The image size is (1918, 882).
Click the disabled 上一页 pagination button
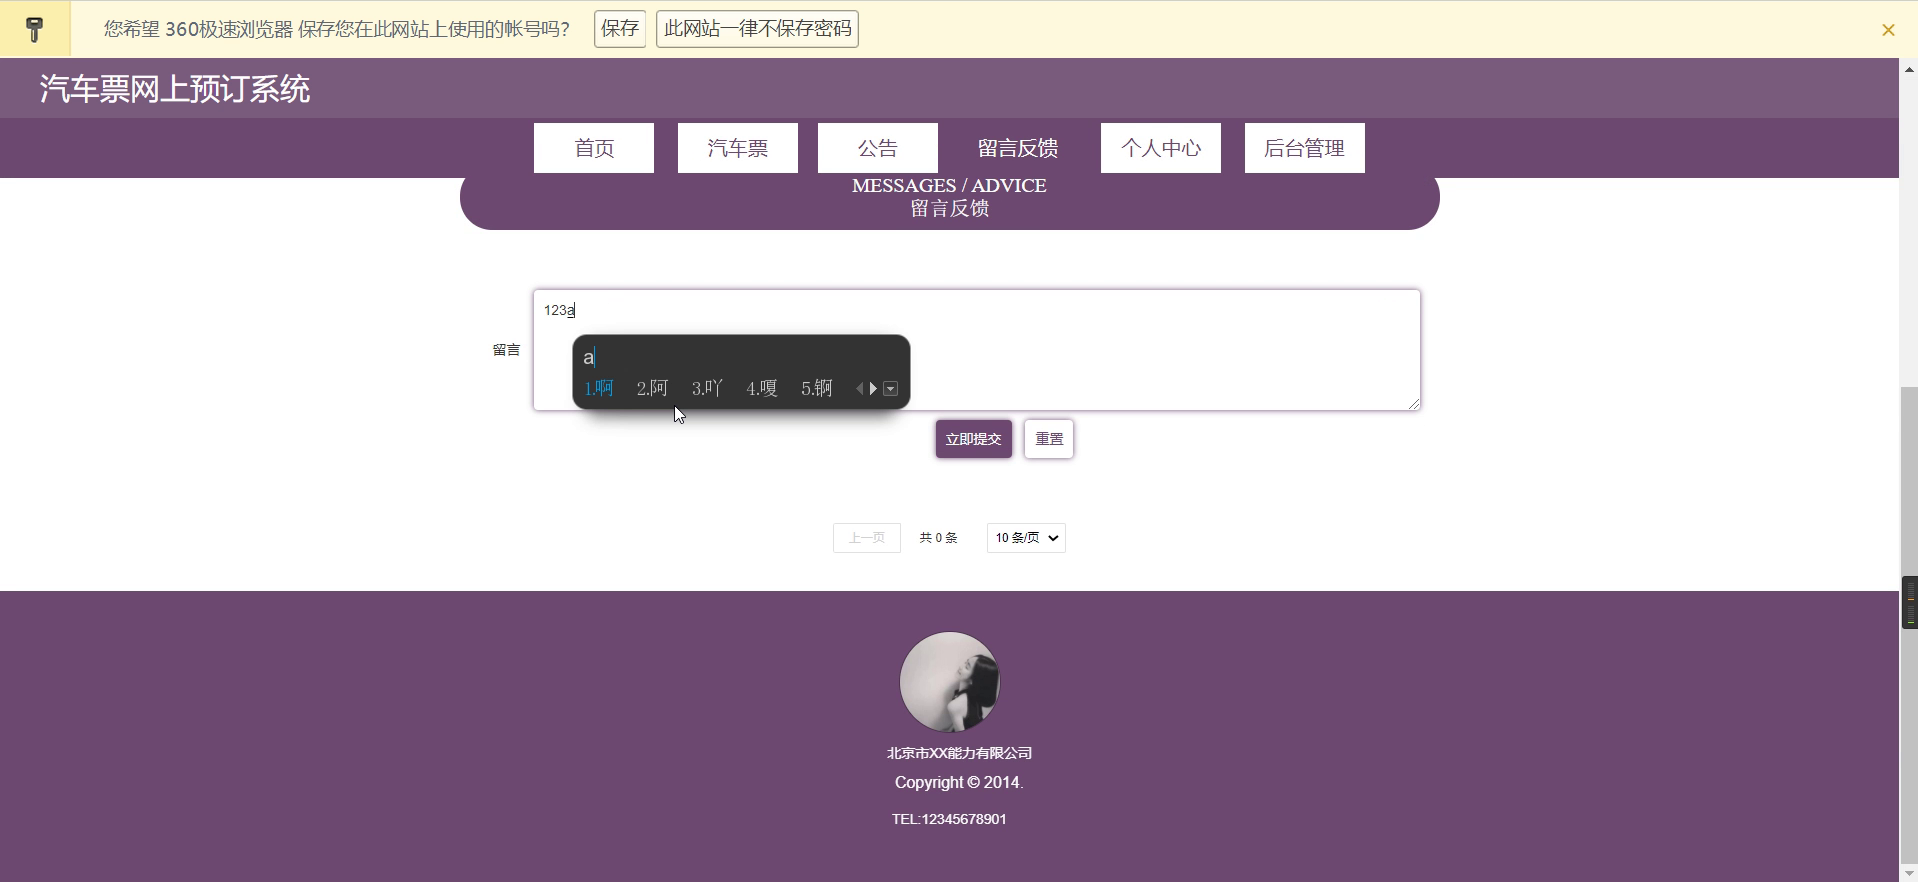pyautogui.click(x=867, y=538)
